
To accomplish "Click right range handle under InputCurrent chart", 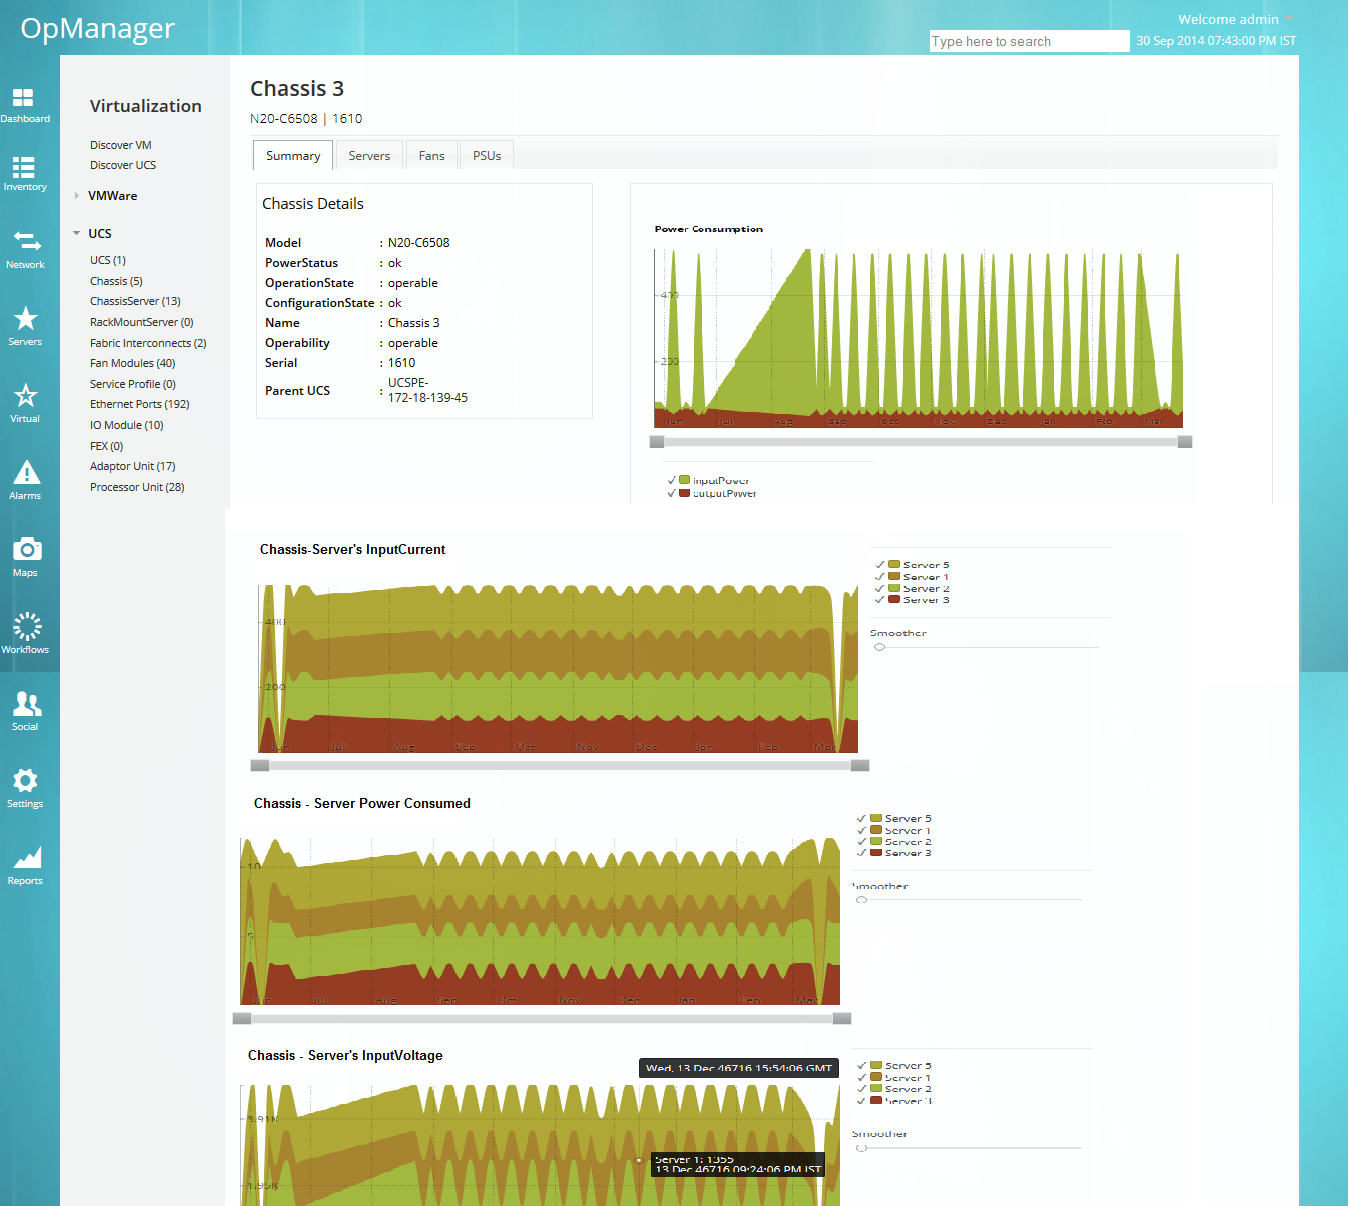I will pos(860,765).
